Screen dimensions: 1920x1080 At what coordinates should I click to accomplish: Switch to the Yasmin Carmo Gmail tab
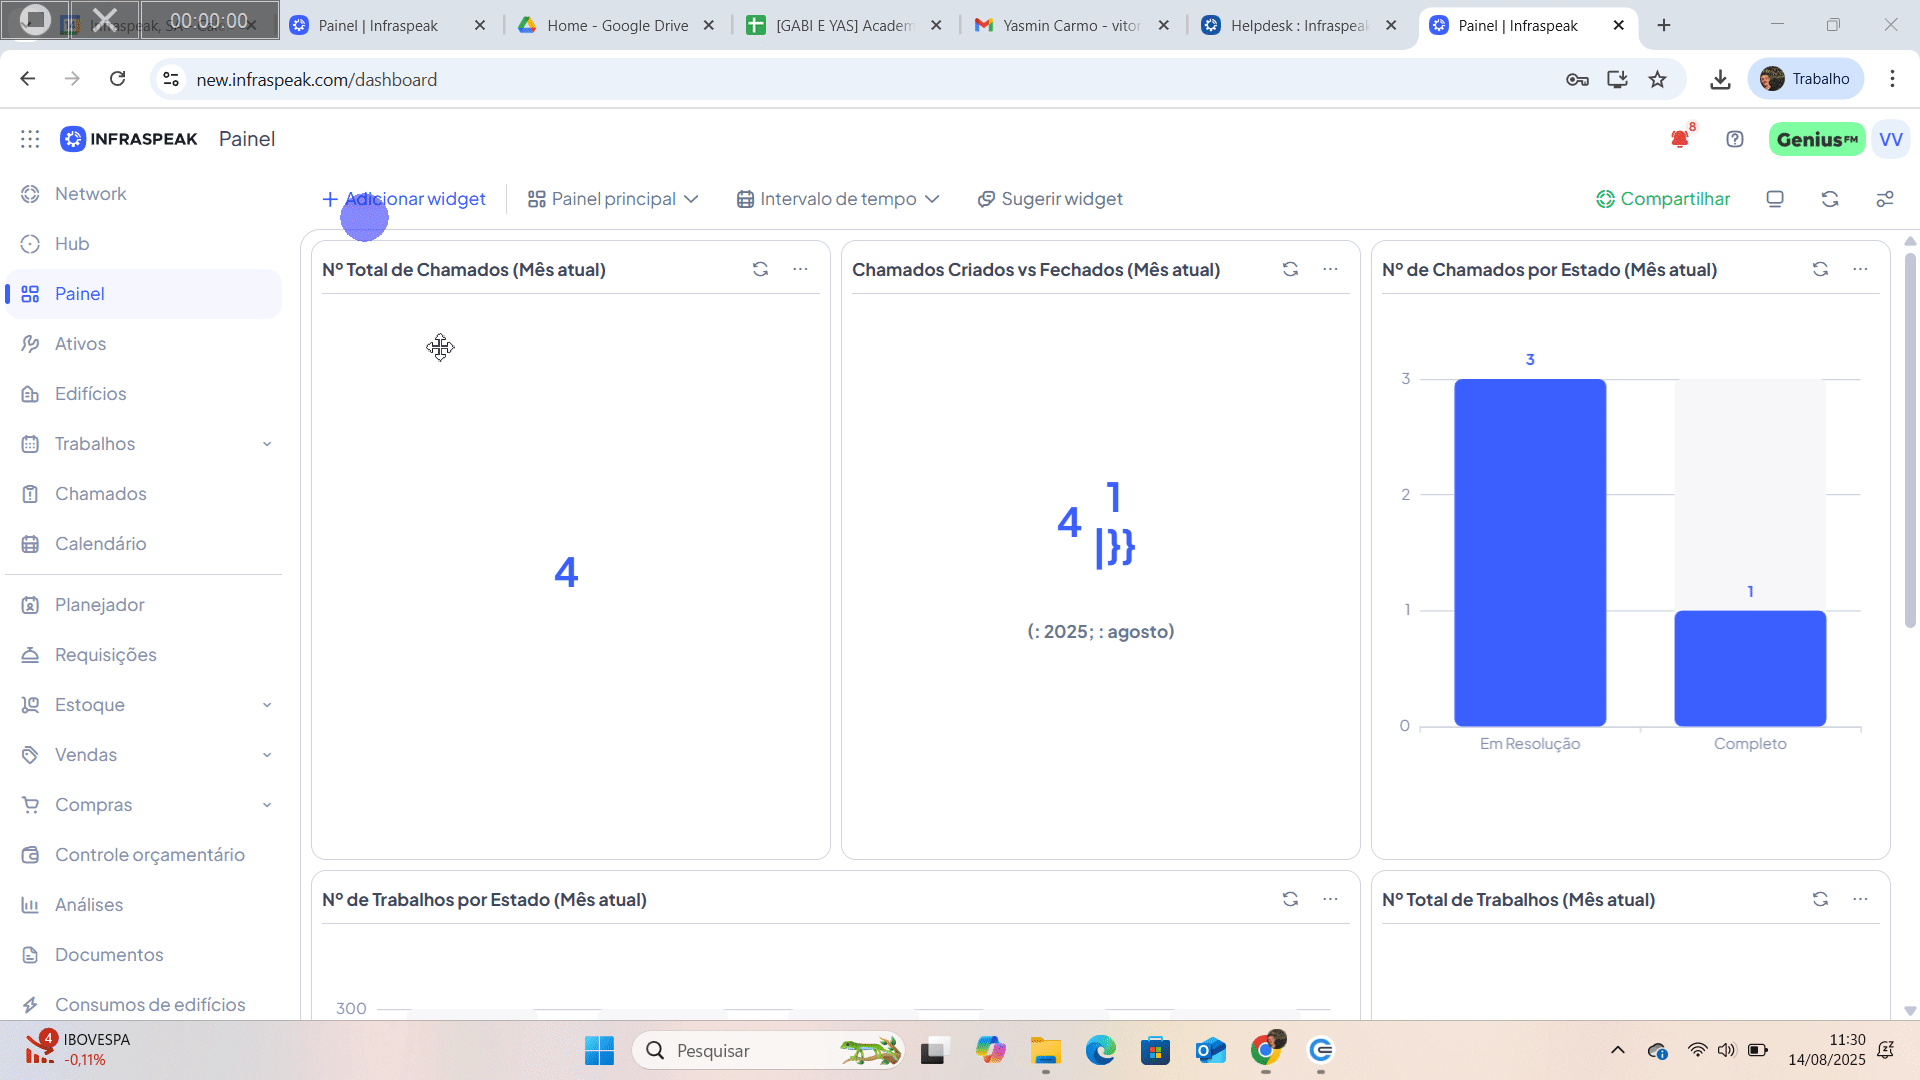(x=1072, y=25)
